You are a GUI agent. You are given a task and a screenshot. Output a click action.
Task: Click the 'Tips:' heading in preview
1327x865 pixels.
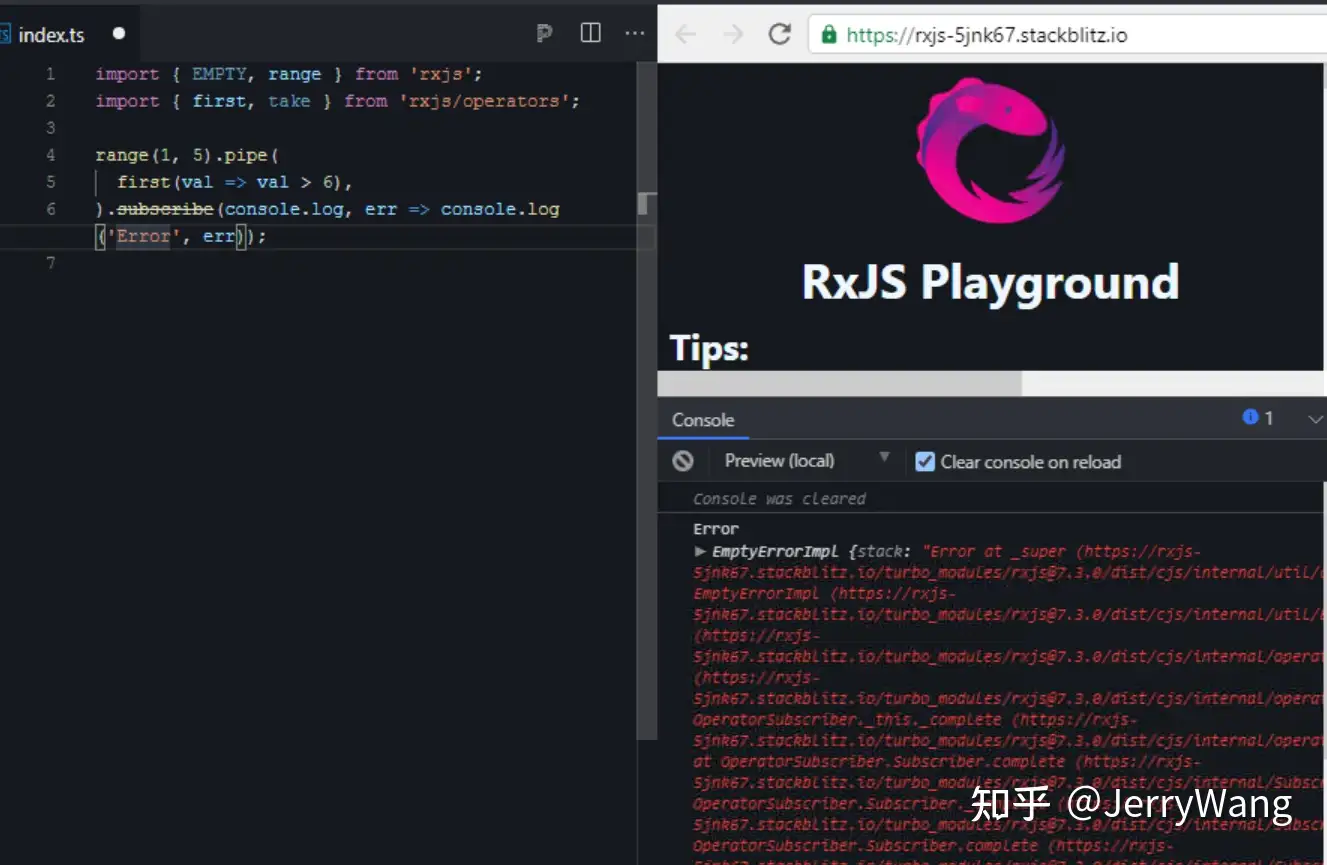[709, 348]
